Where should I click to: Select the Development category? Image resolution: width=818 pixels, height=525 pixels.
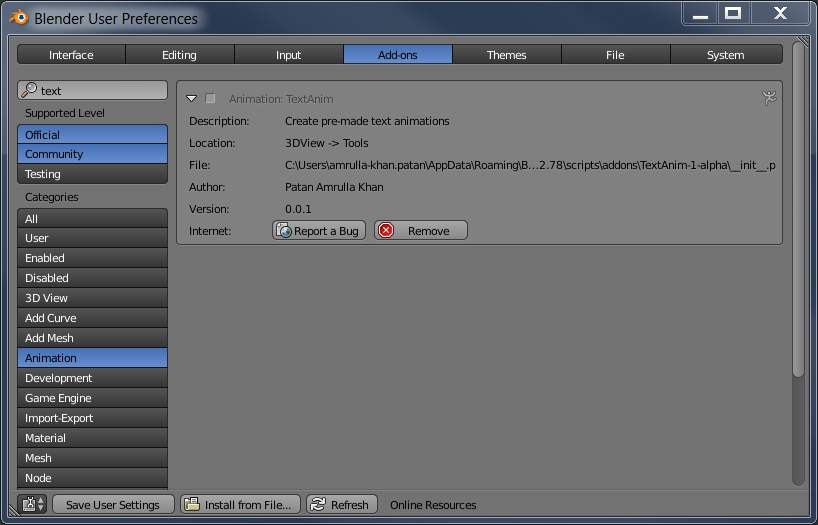pyautogui.click(x=92, y=378)
